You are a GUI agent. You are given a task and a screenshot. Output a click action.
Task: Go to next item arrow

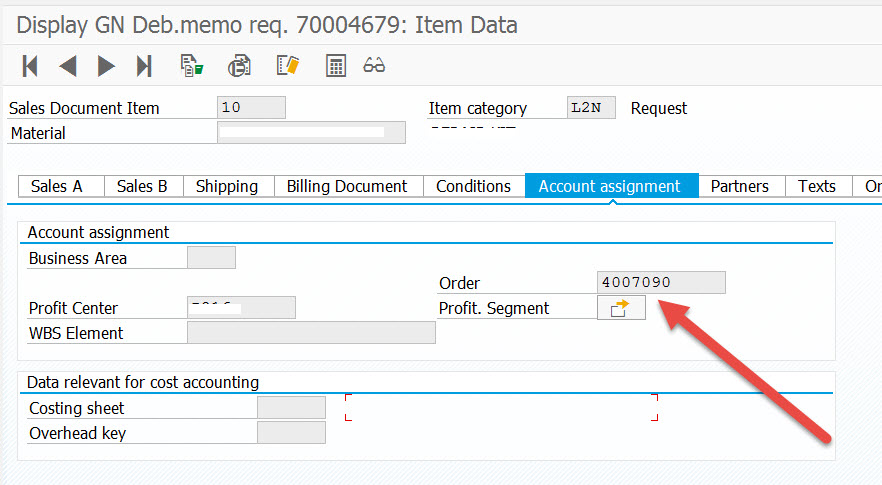click(106, 66)
